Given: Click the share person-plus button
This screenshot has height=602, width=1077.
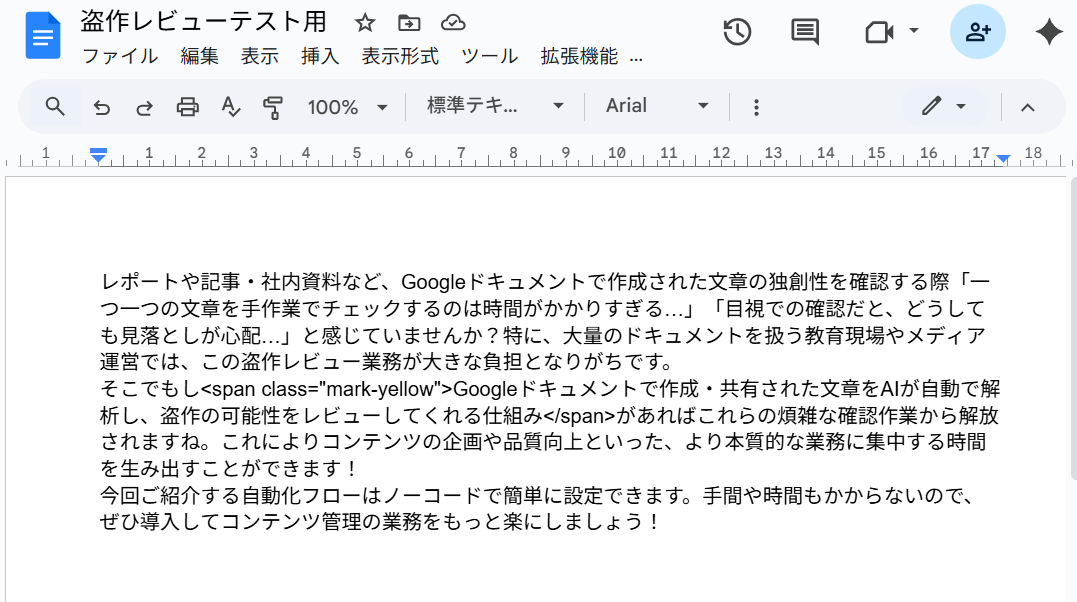Looking at the screenshot, I should (977, 32).
